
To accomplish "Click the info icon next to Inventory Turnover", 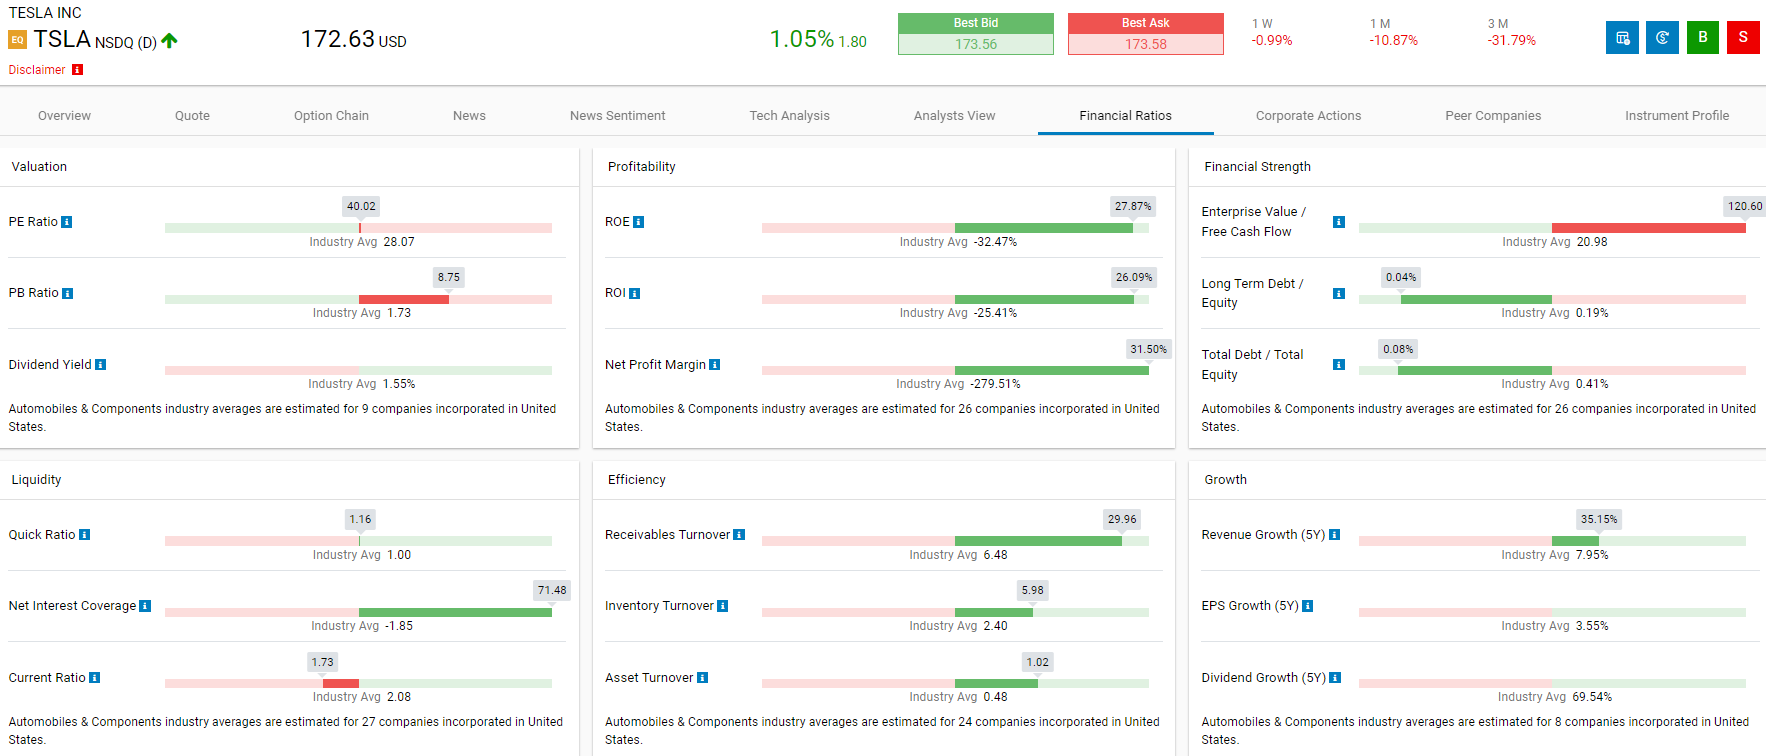I will pos(722,606).
